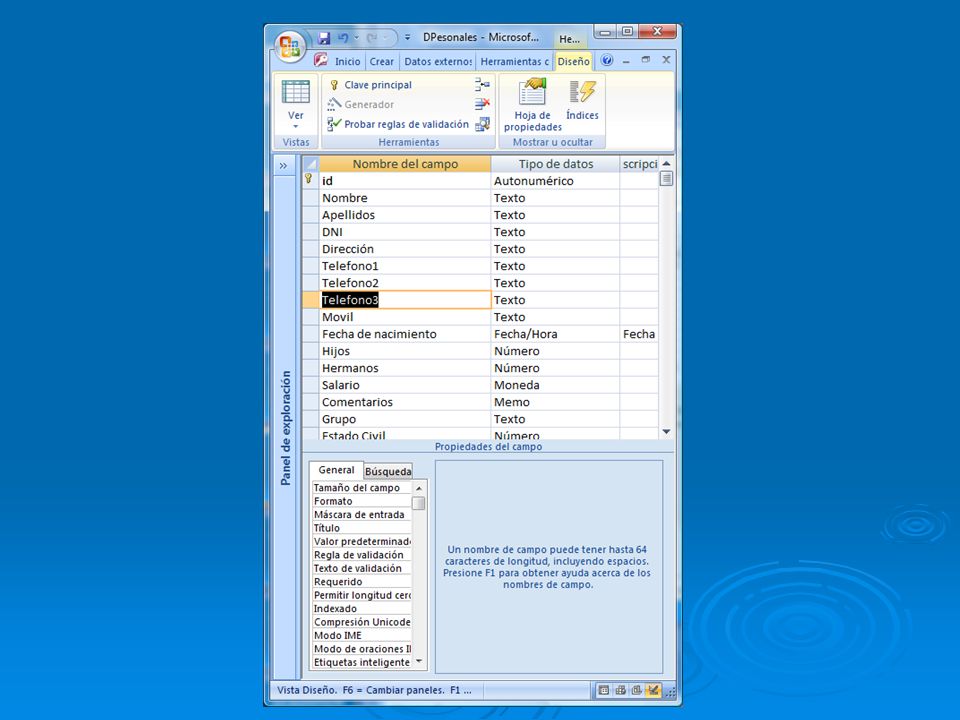960x720 pixels.
Task: Select the Diseño ribbon tab
Action: click(574, 61)
